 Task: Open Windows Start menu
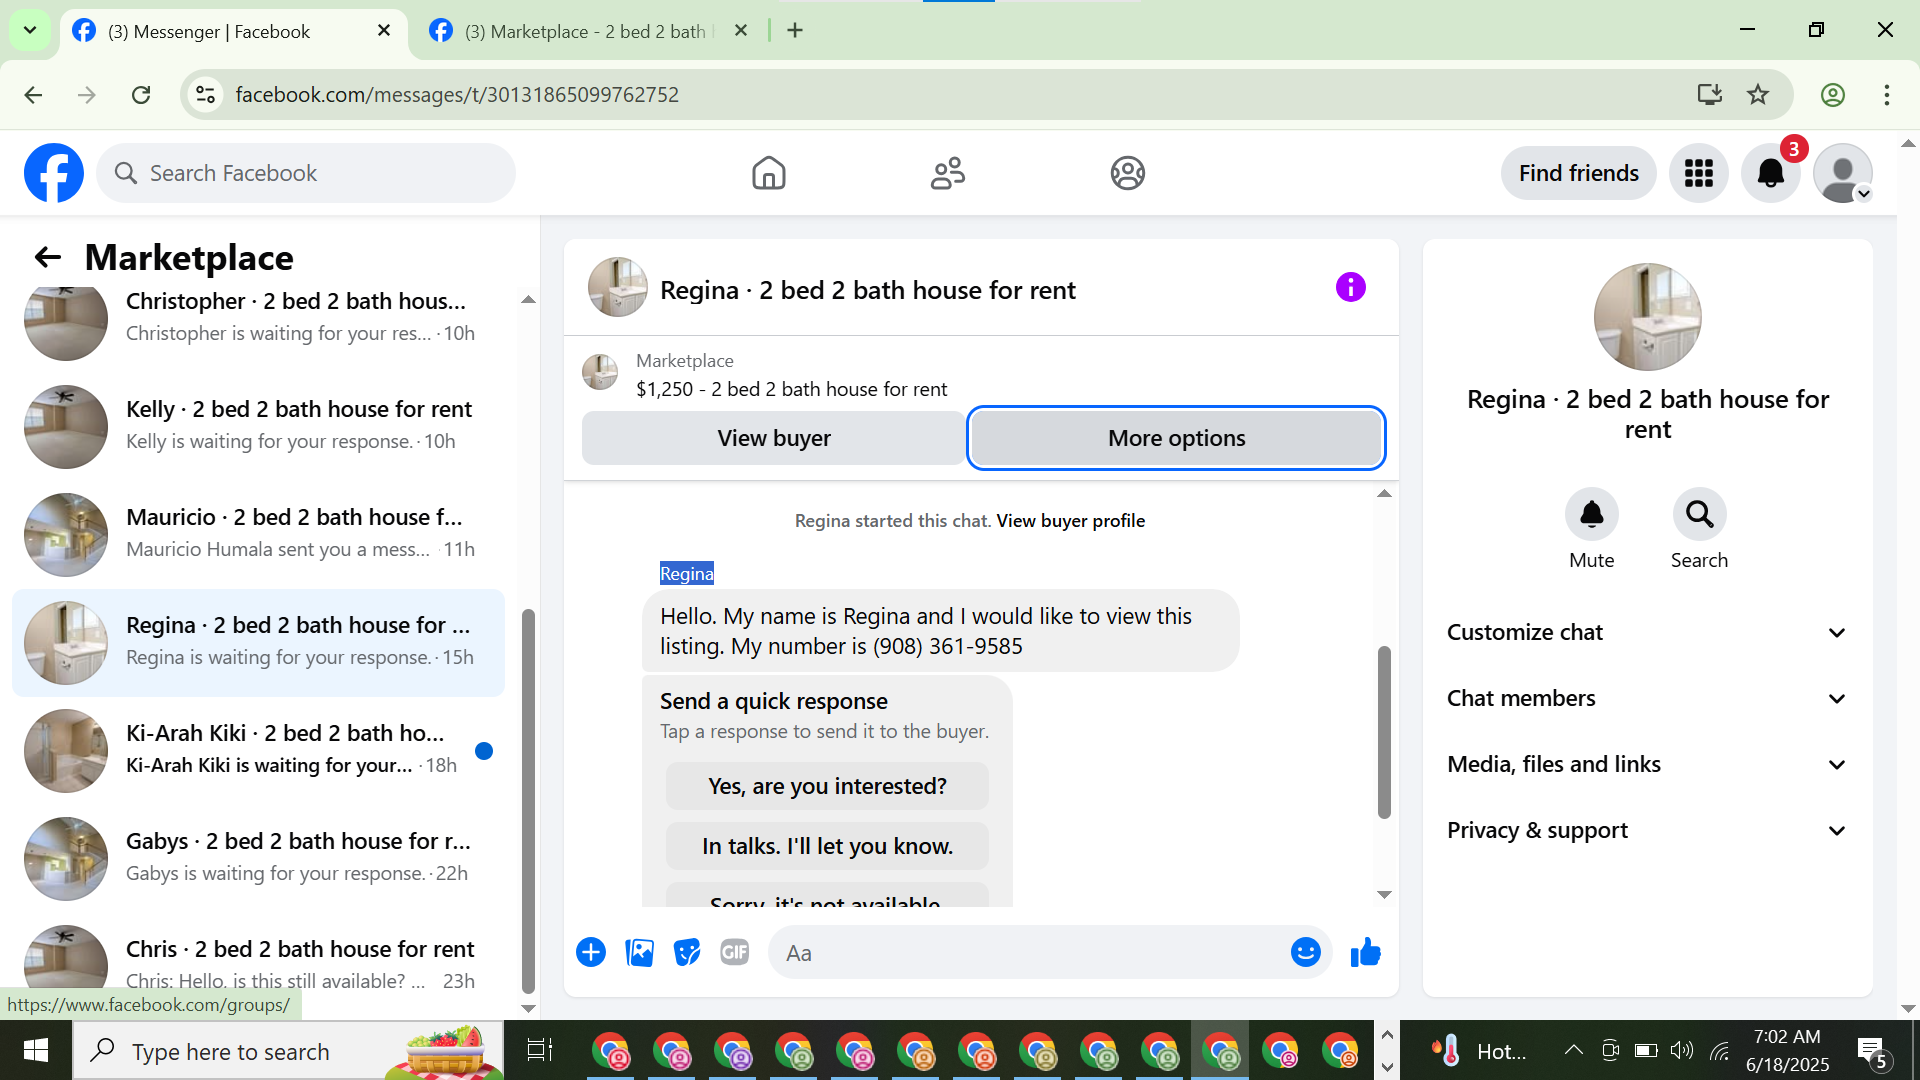(x=36, y=1050)
